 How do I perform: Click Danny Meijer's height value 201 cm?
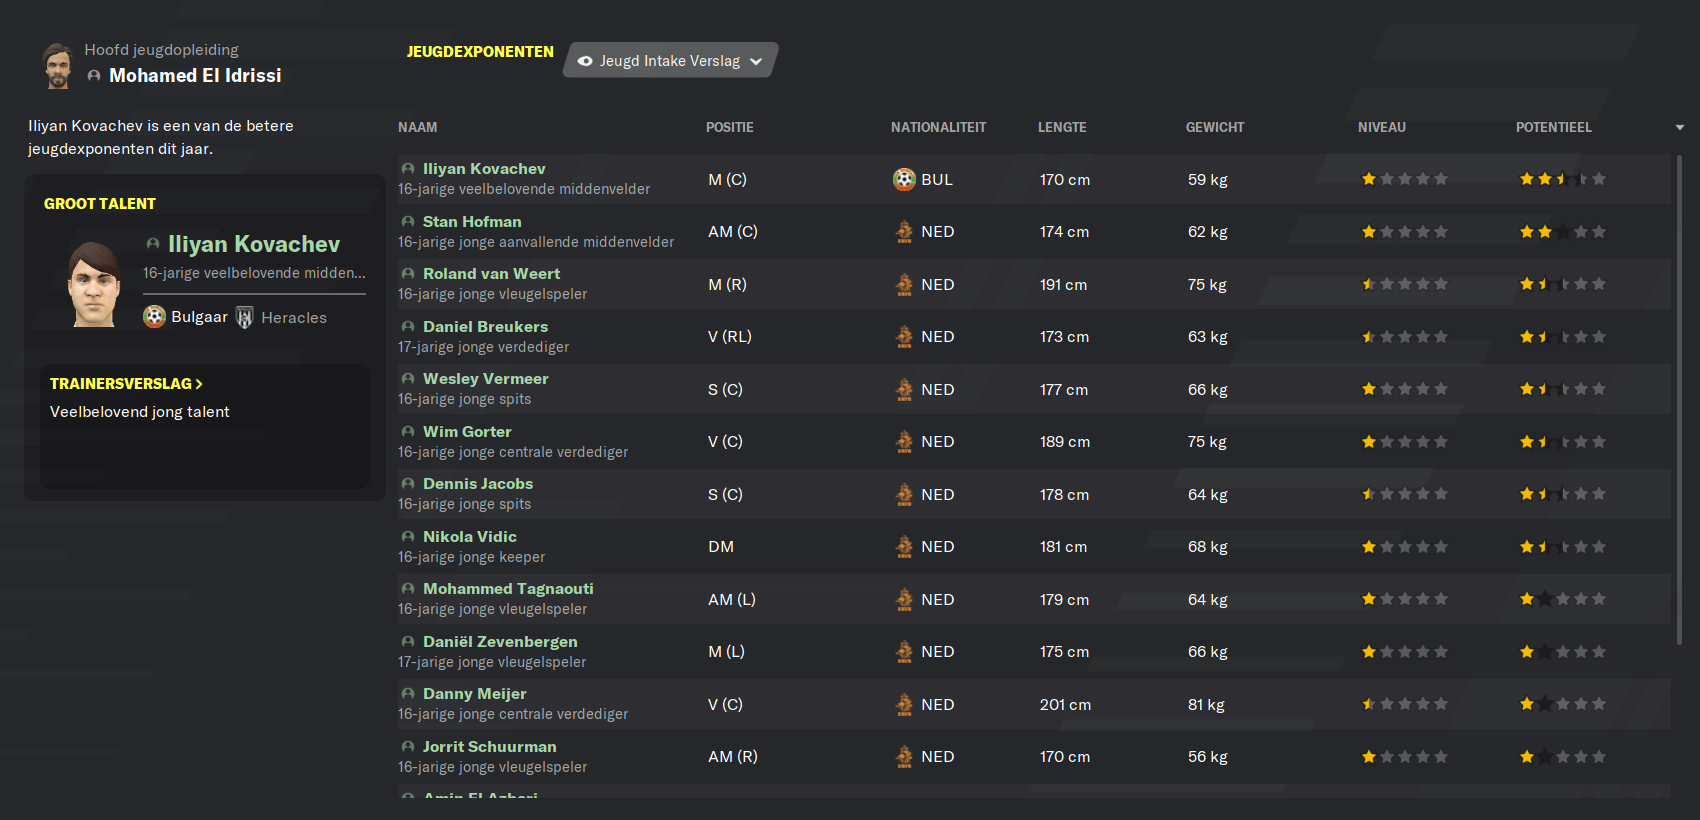pyautogui.click(x=1065, y=705)
